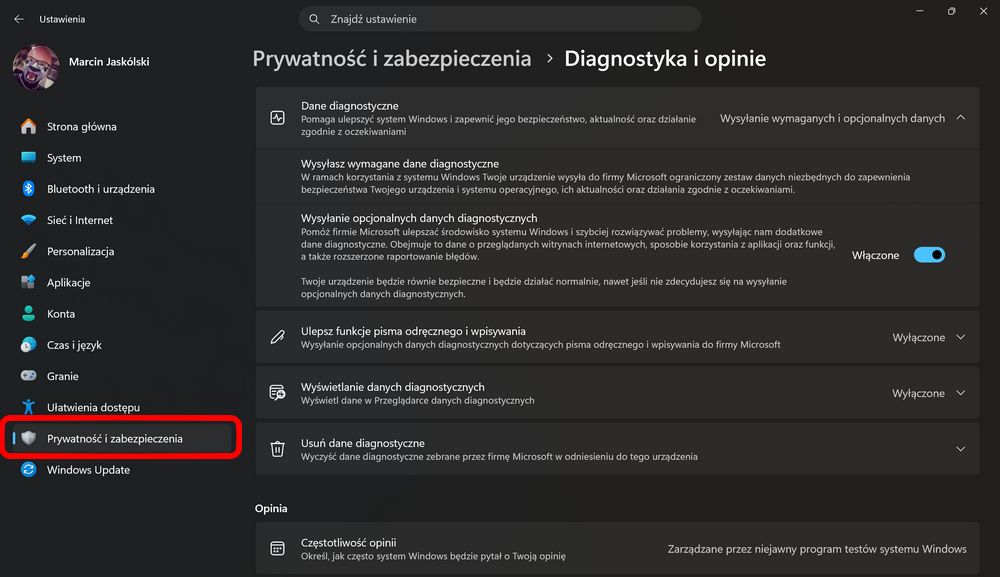1000x577 pixels.
Task: Click Marcin Jaskólski account name
Action: (109, 62)
